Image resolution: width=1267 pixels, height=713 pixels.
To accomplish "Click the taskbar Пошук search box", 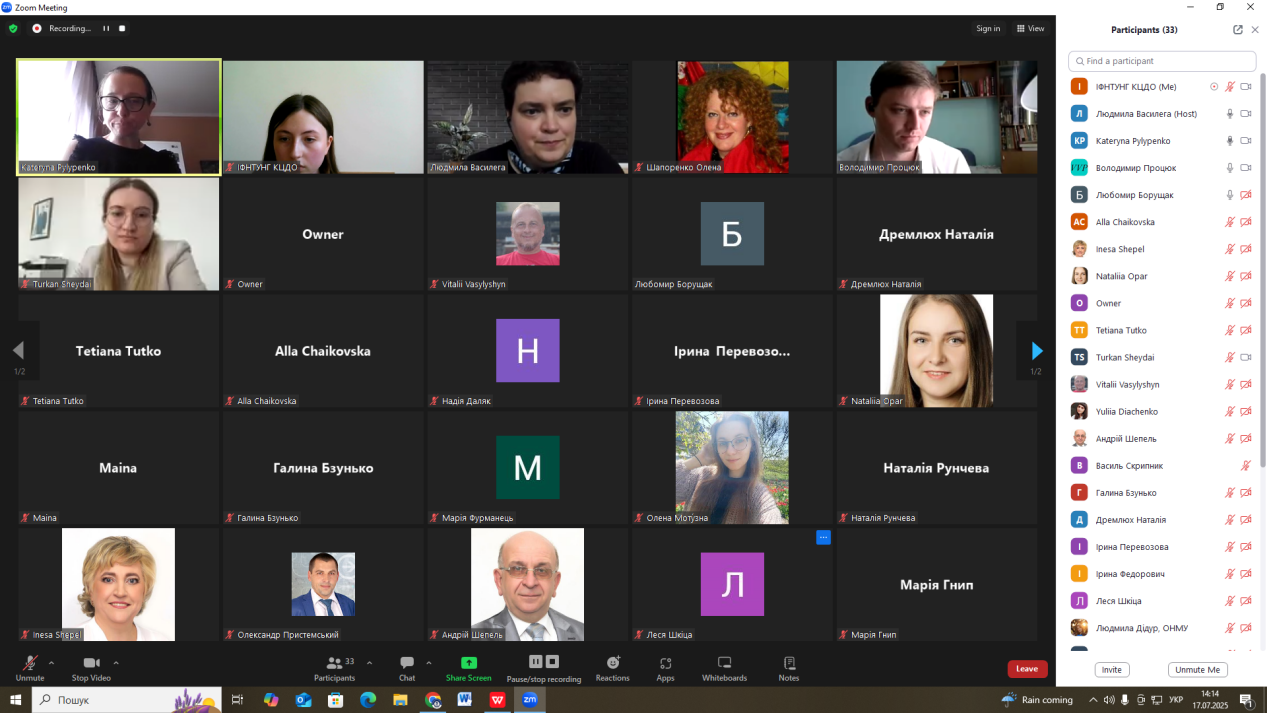I will click(126, 700).
